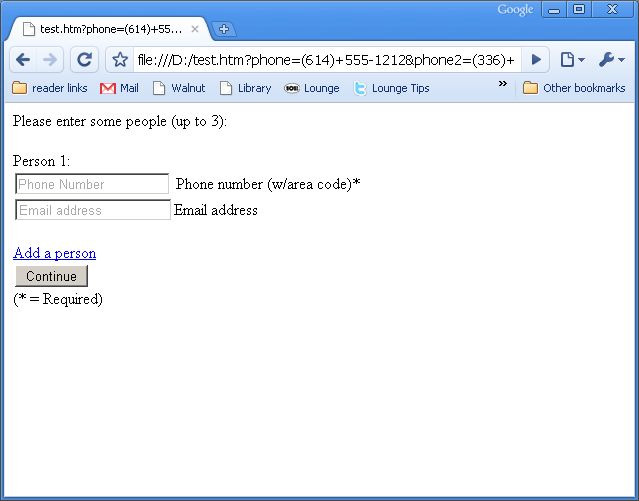Screen dimensions: 639x501
Task: Click the Email address input field
Action: tap(93, 210)
